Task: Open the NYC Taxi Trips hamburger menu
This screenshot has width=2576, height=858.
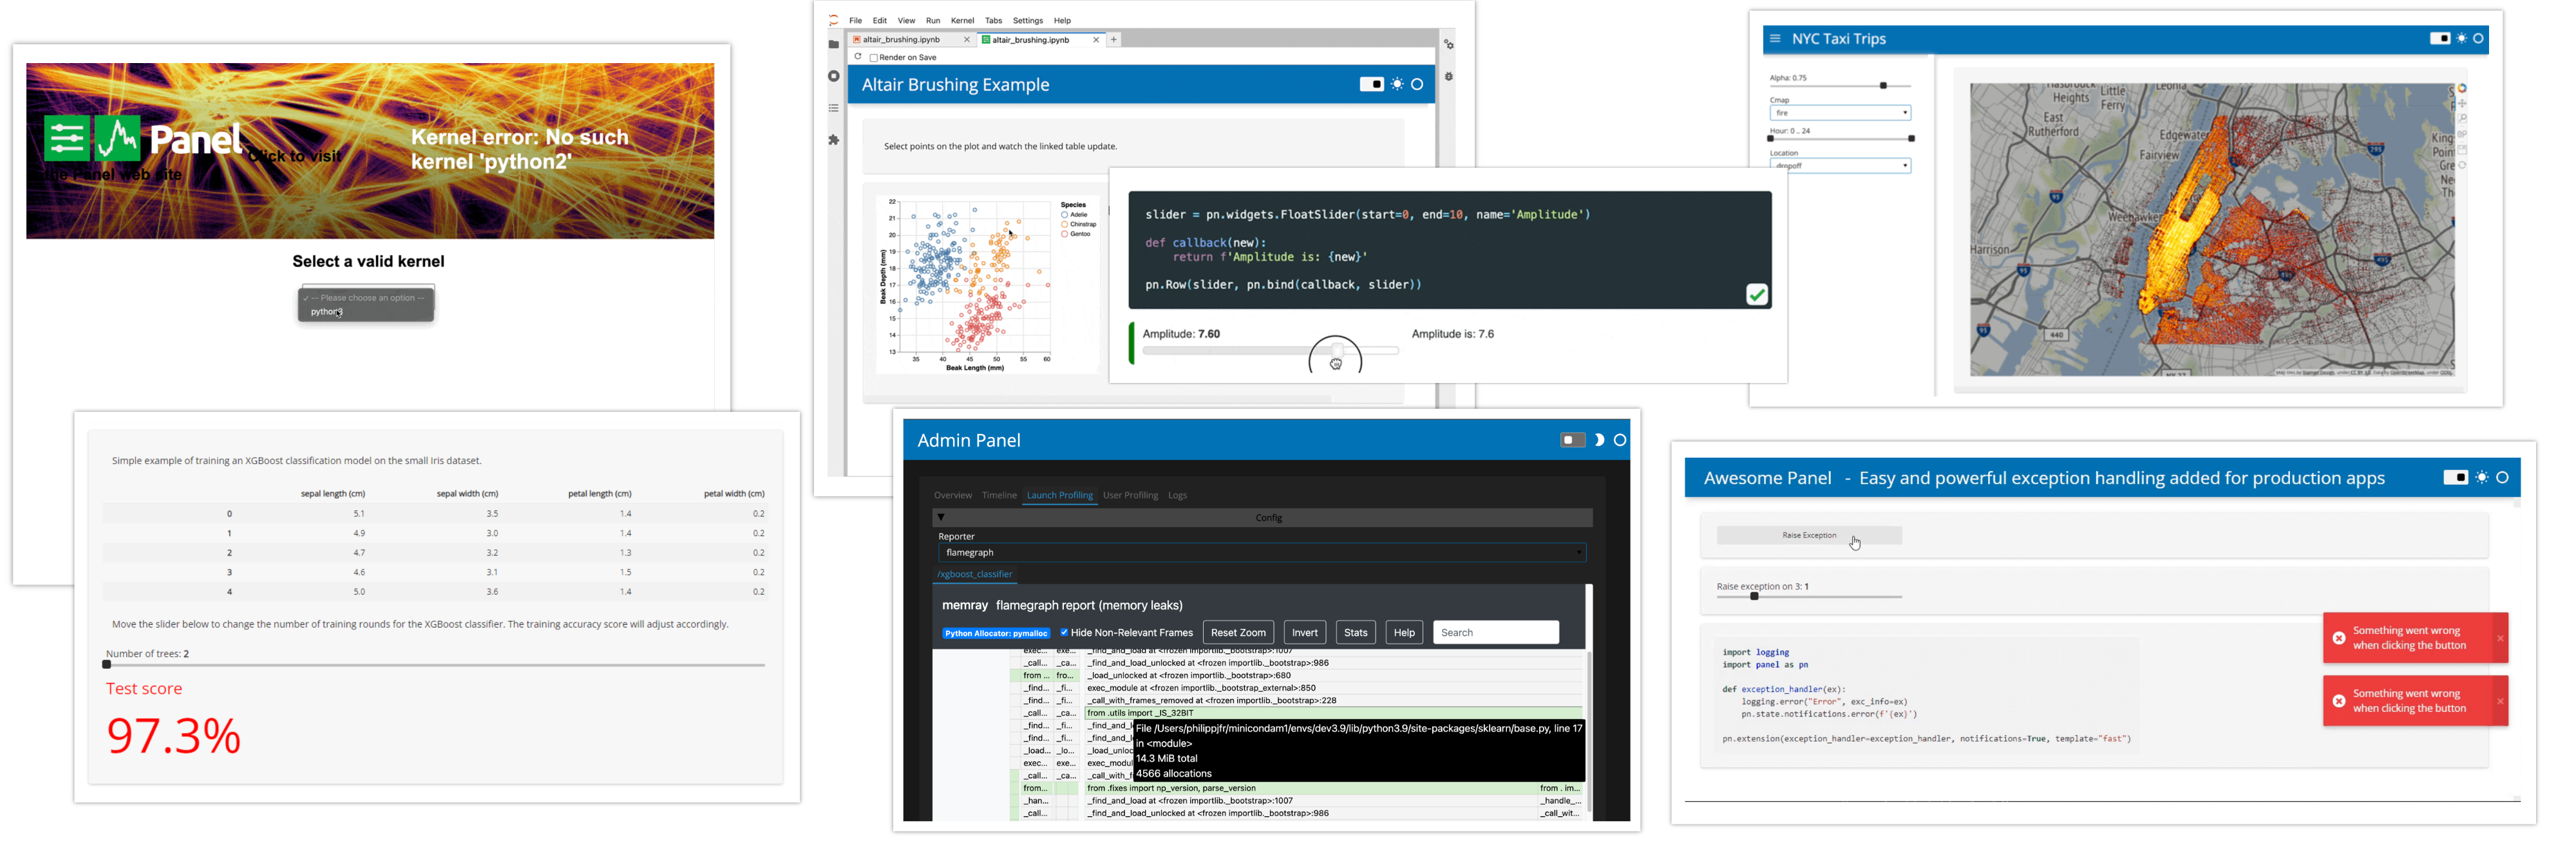Action: point(1775,39)
